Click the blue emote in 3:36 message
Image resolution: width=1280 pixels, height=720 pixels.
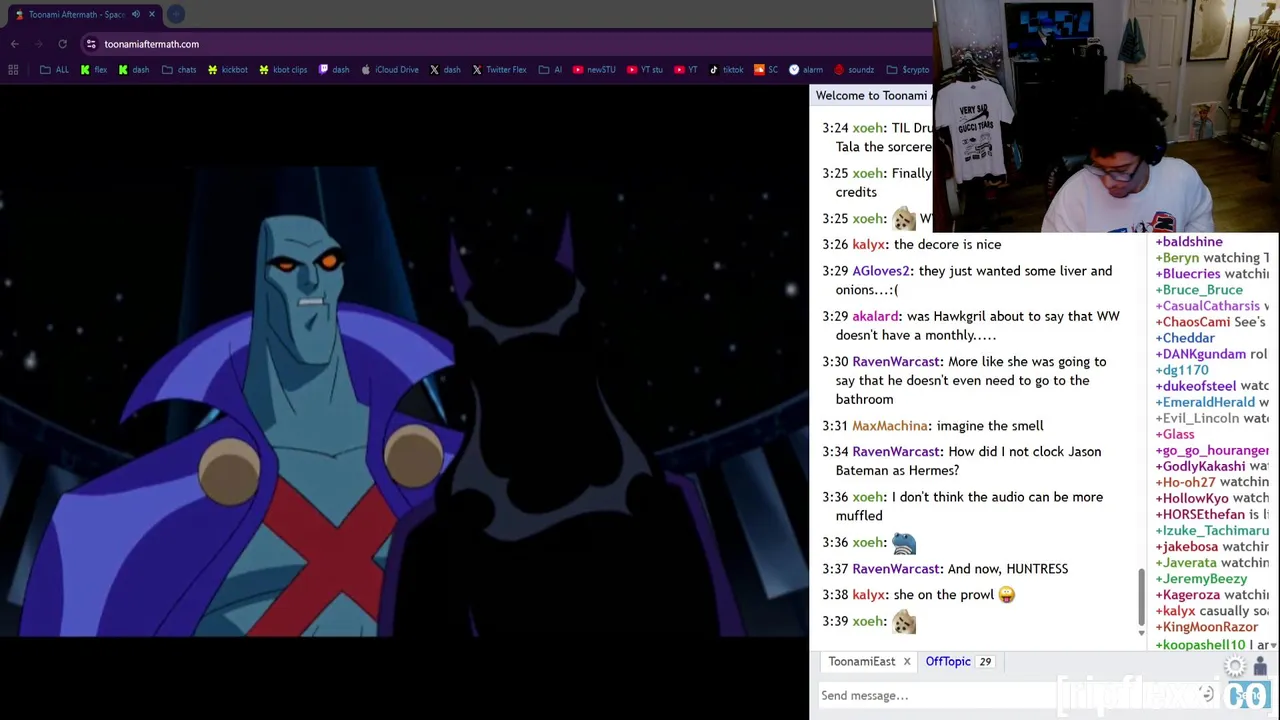tap(904, 543)
